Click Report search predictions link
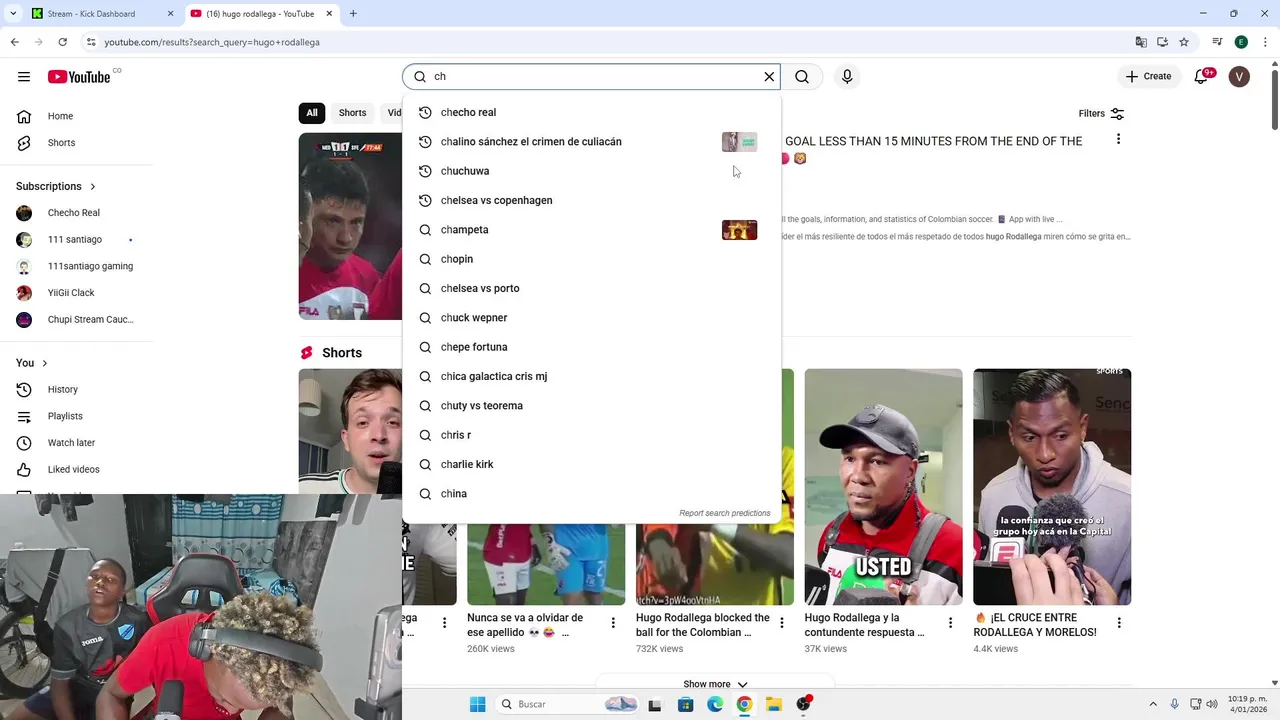 coord(725,513)
